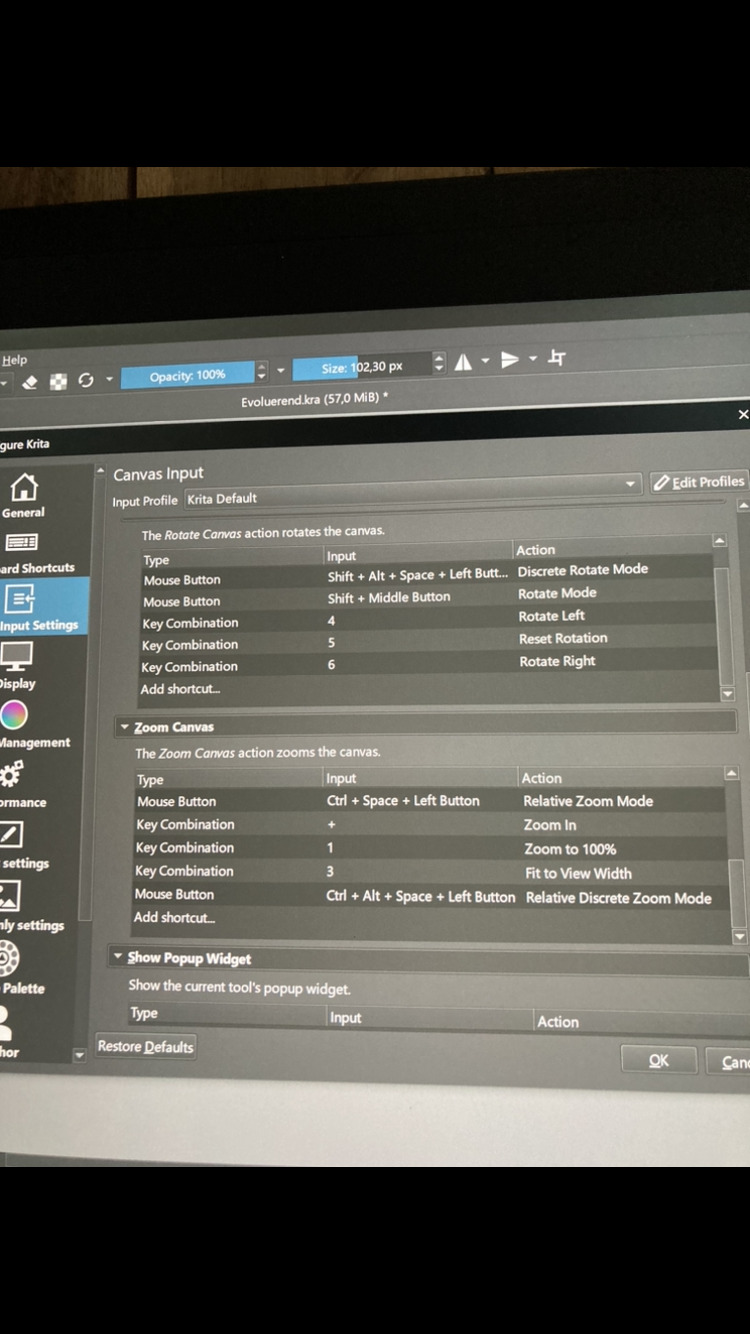
Task: Select the Rotate Left action row
Action: point(428,619)
